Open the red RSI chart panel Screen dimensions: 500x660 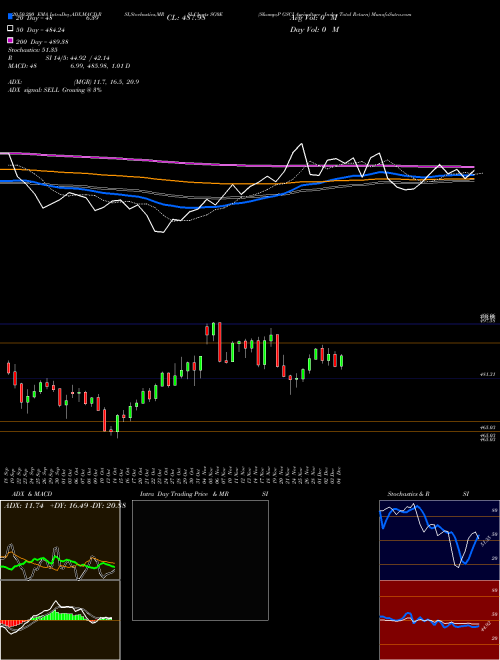(x=439, y=620)
